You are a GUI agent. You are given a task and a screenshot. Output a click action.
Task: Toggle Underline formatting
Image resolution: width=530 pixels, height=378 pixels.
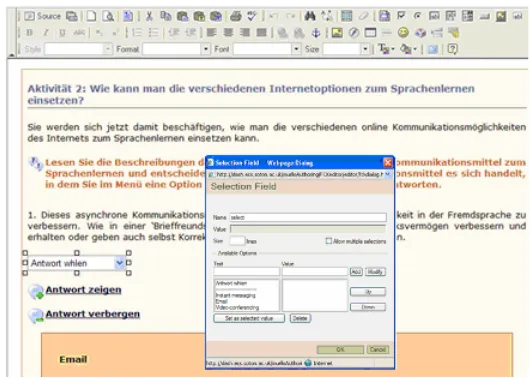tap(62, 33)
